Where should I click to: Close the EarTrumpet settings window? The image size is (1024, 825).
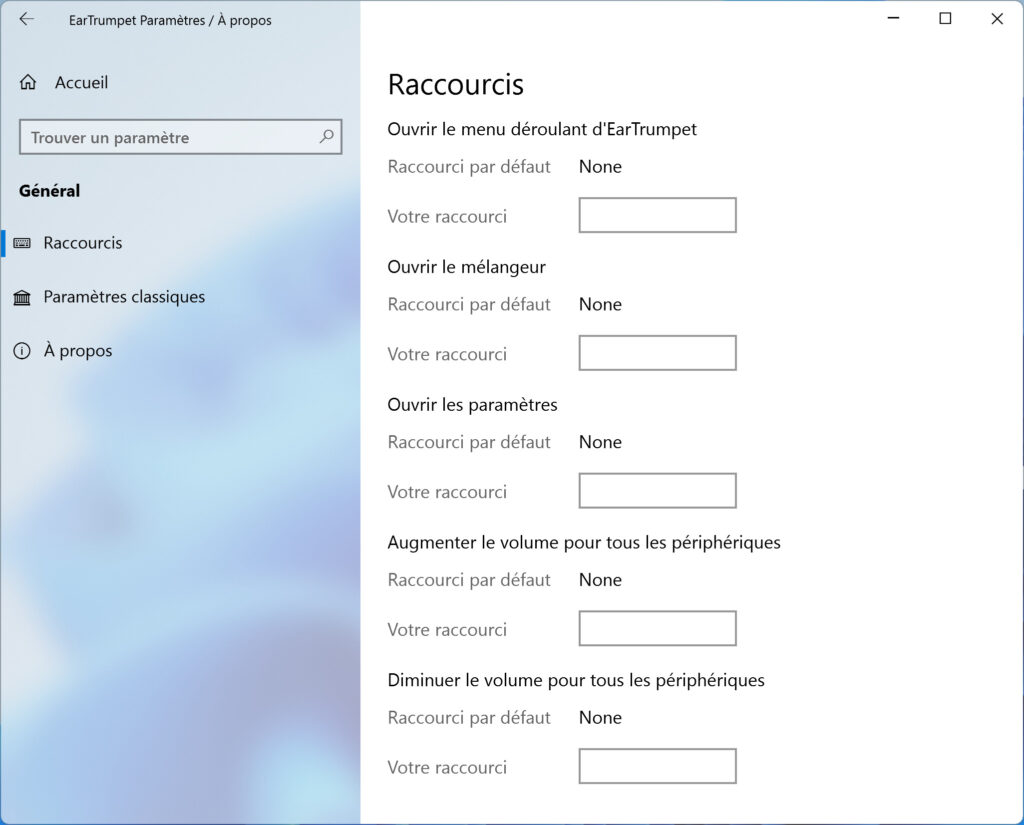997,18
